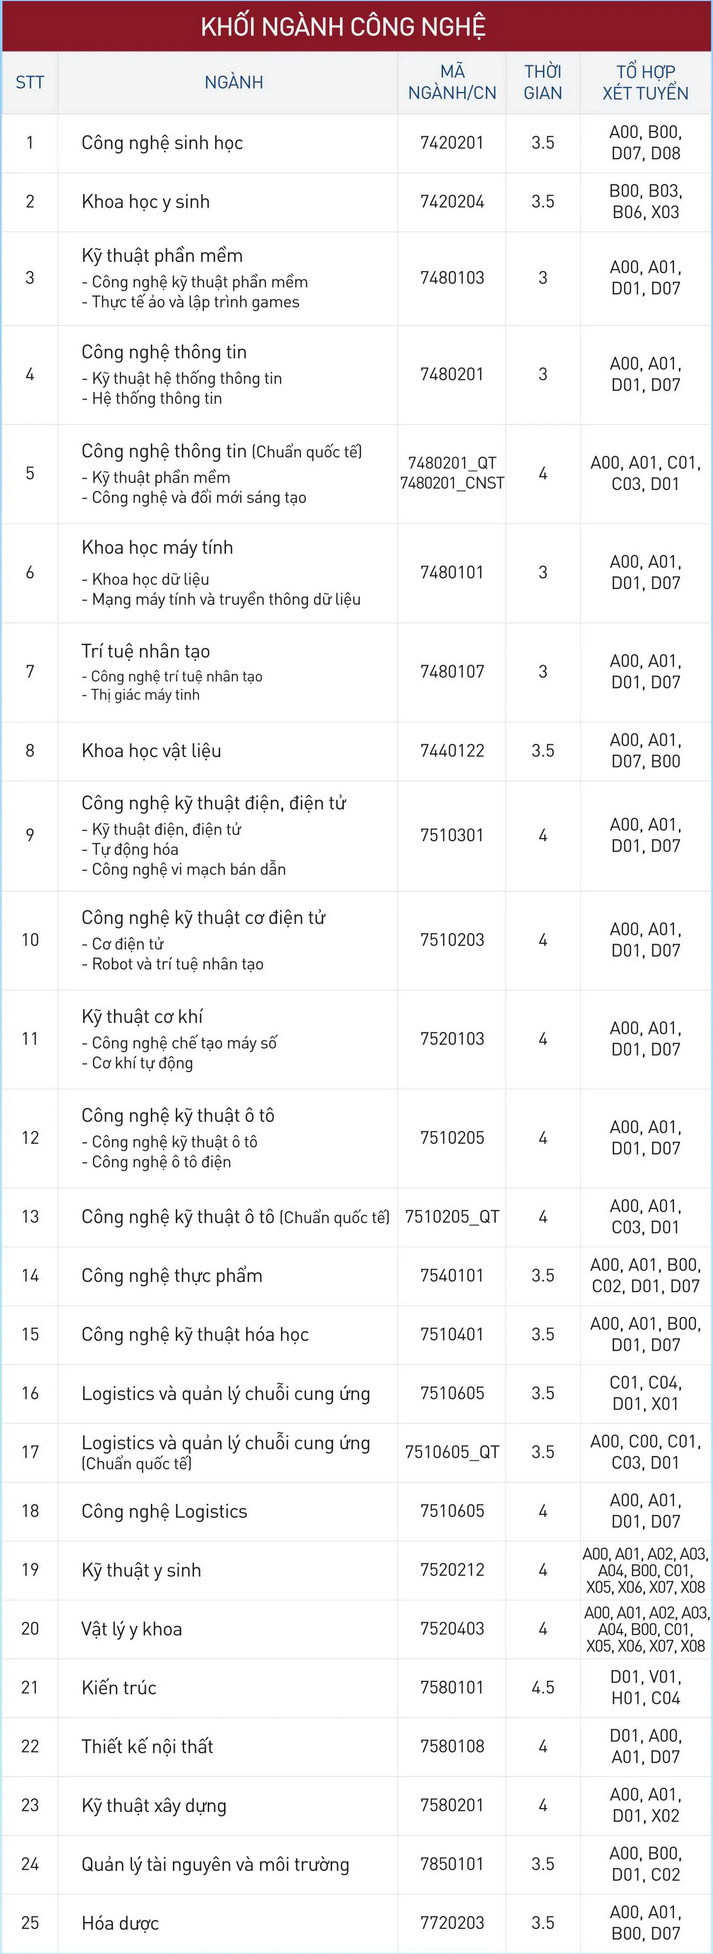Click Thực tế ảo và lập trình games
The width and height of the screenshot is (713, 1954).
(x=195, y=302)
